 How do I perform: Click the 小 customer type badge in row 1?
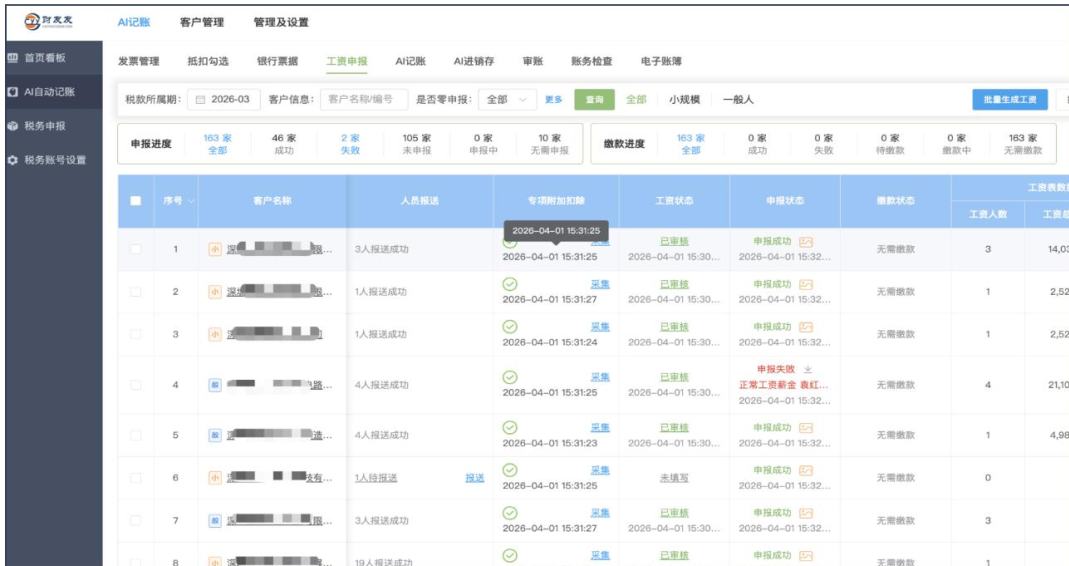click(x=215, y=250)
